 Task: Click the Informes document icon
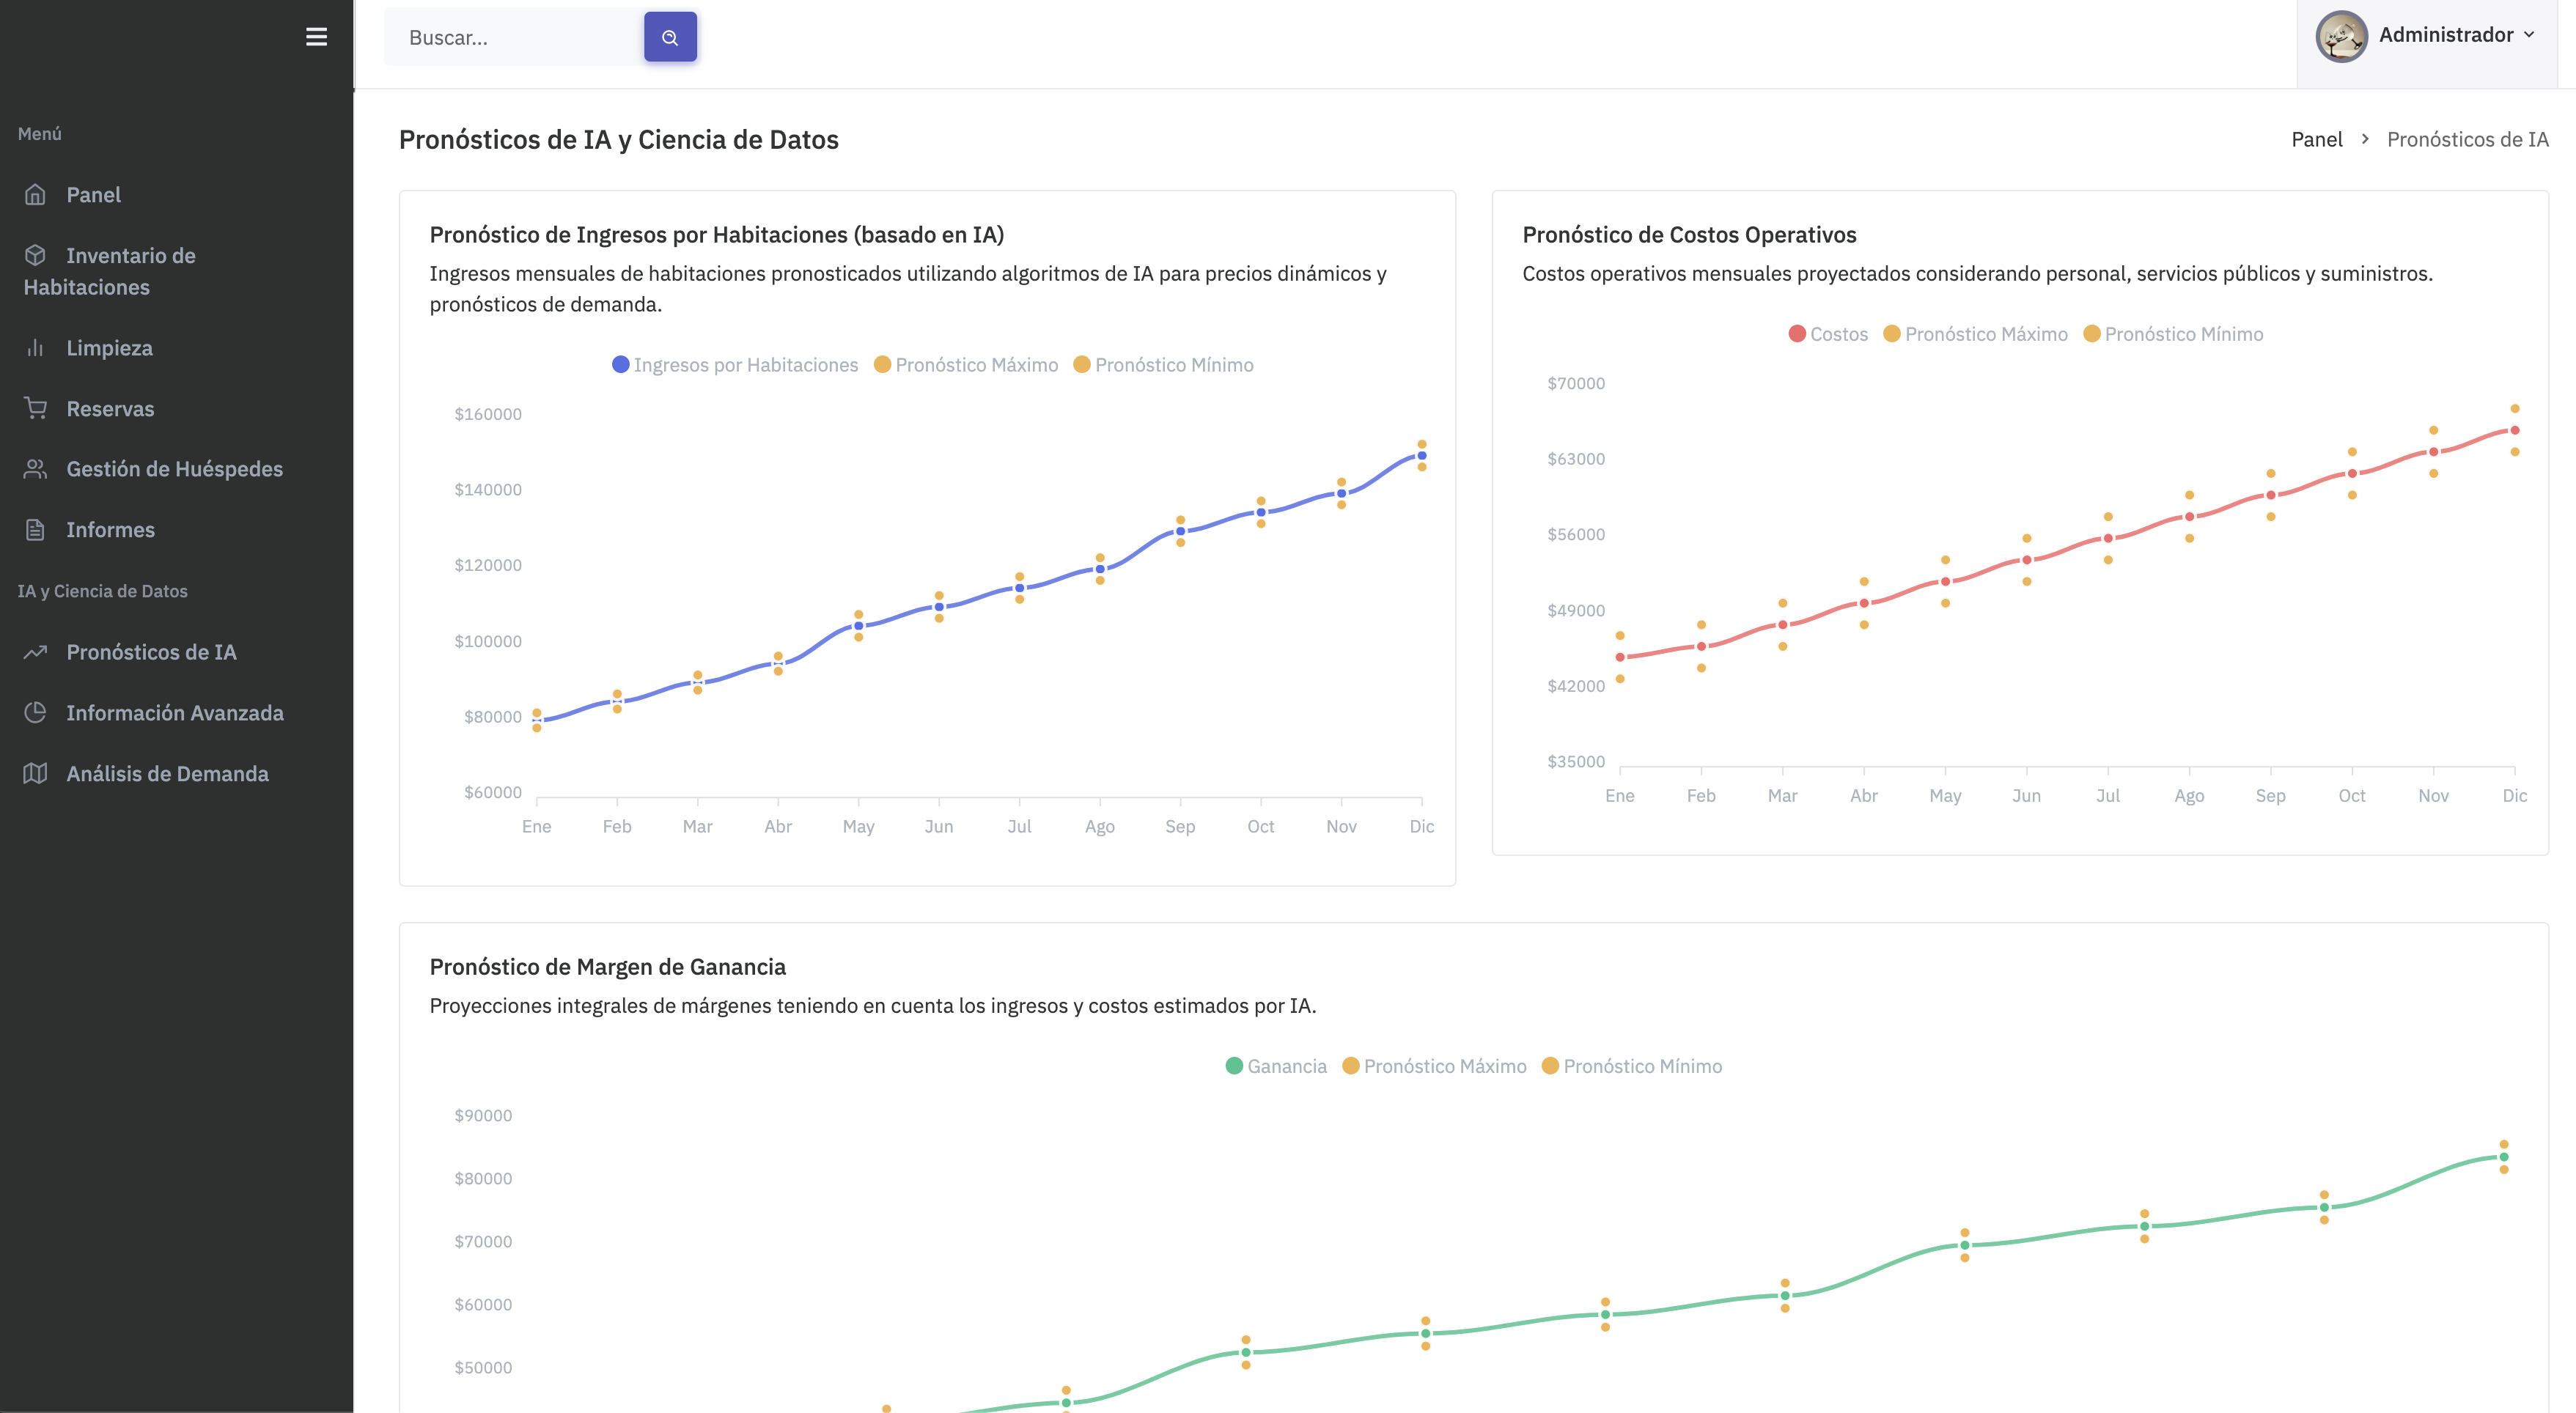[x=35, y=529]
